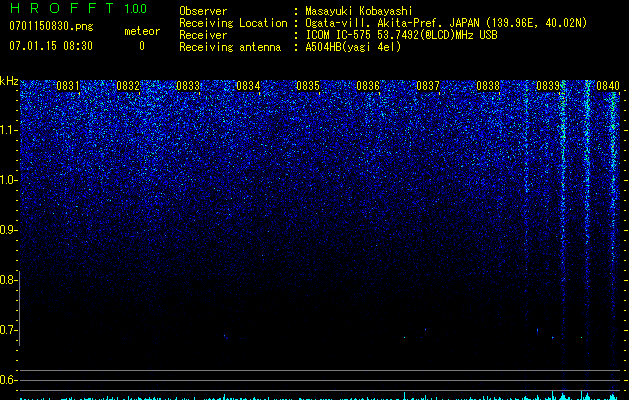Click the name Masayuki Kobayashi
This screenshot has height=400, width=629.
coord(359,11)
